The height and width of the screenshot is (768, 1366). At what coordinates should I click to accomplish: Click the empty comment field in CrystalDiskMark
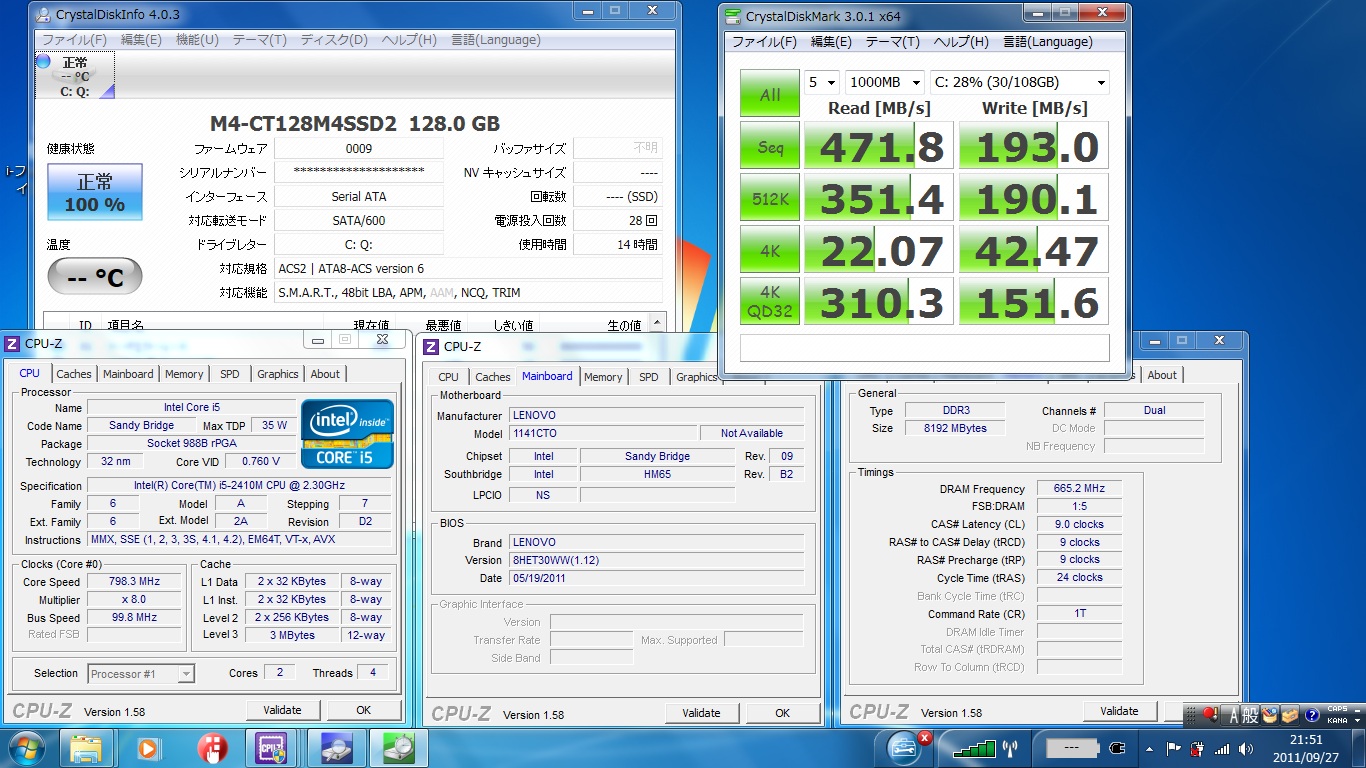[x=925, y=347]
